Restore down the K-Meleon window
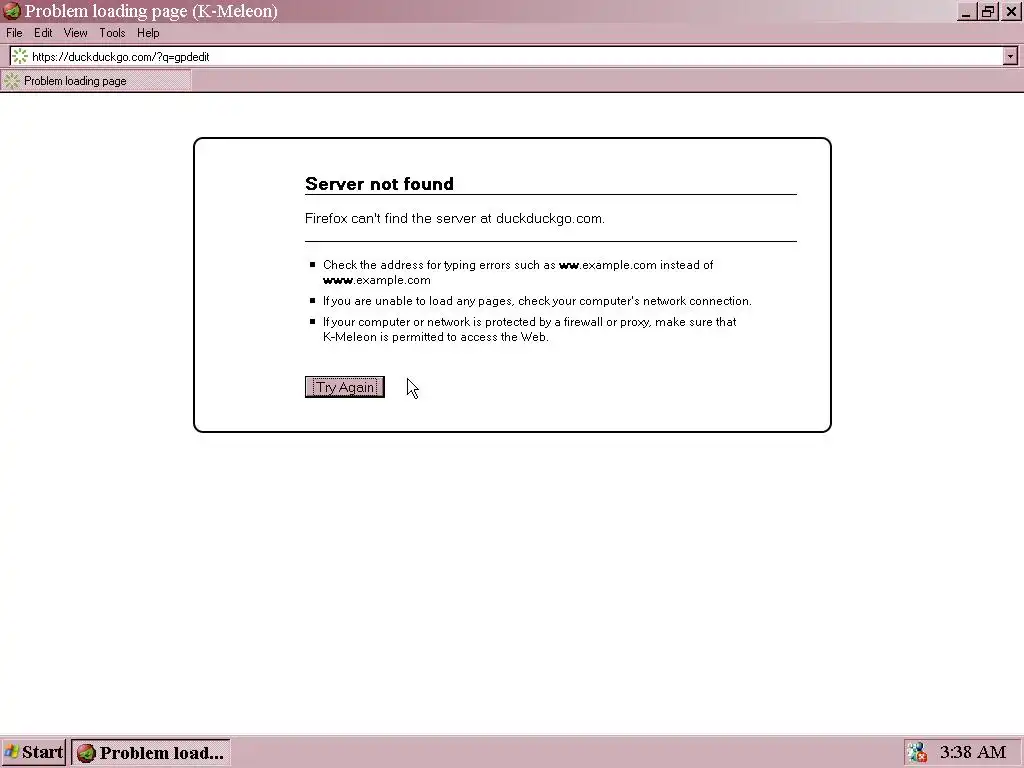1024x768 pixels. point(988,11)
